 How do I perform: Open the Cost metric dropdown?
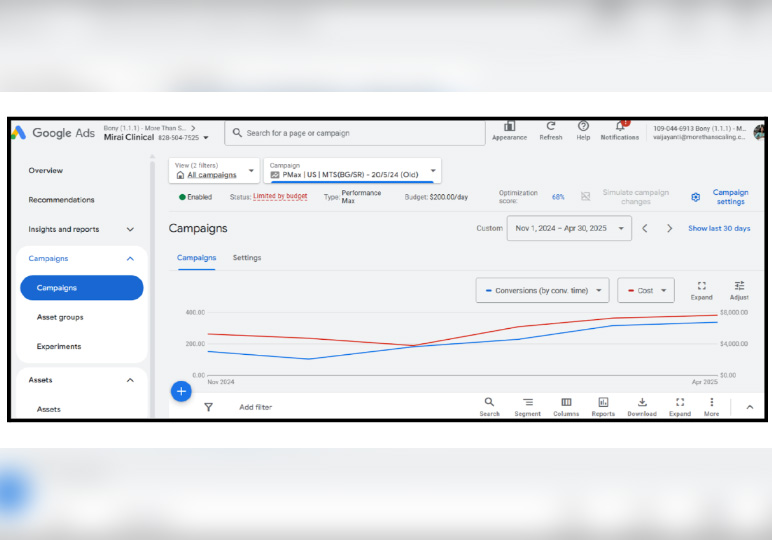[x=645, y=291]
